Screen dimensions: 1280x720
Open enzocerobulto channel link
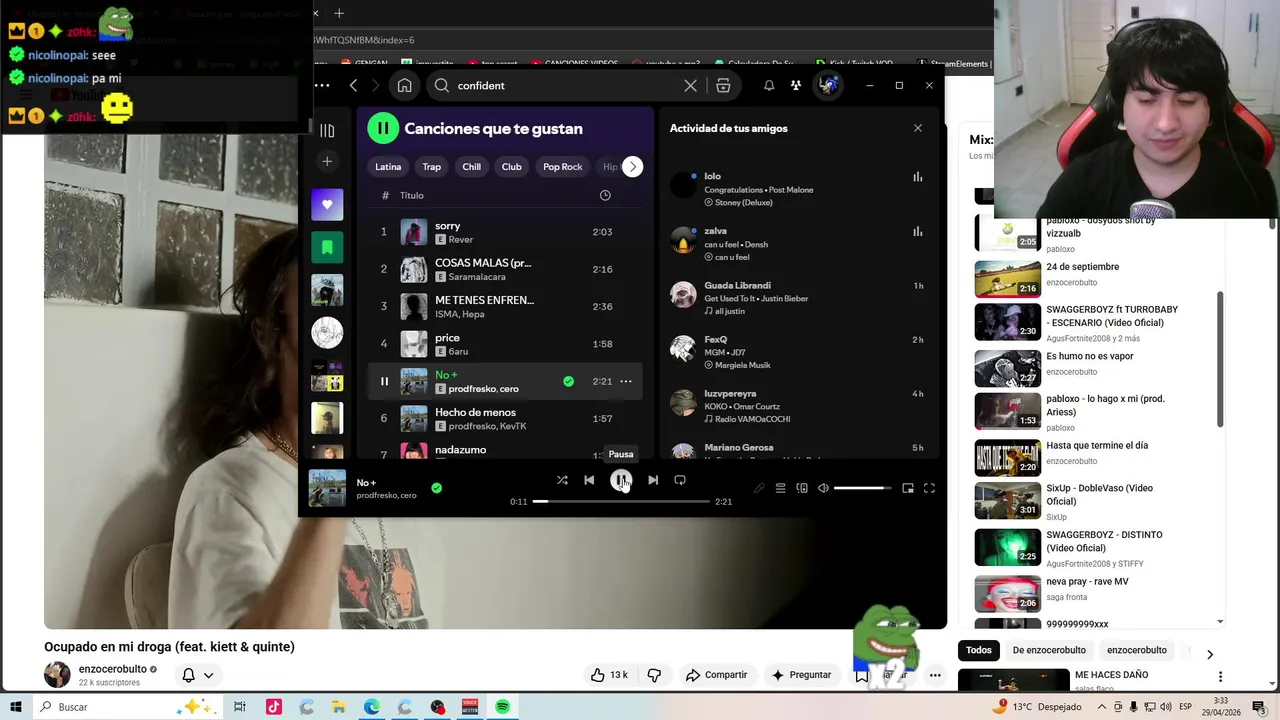pos(113,669)
